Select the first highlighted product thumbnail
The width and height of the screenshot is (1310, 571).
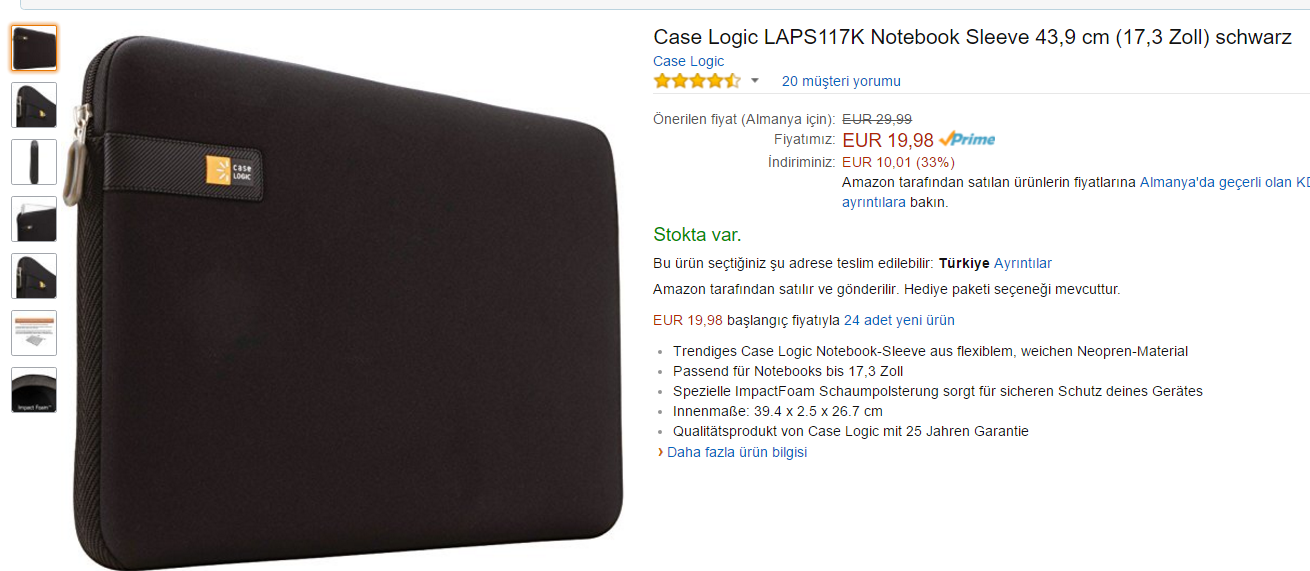34,48
